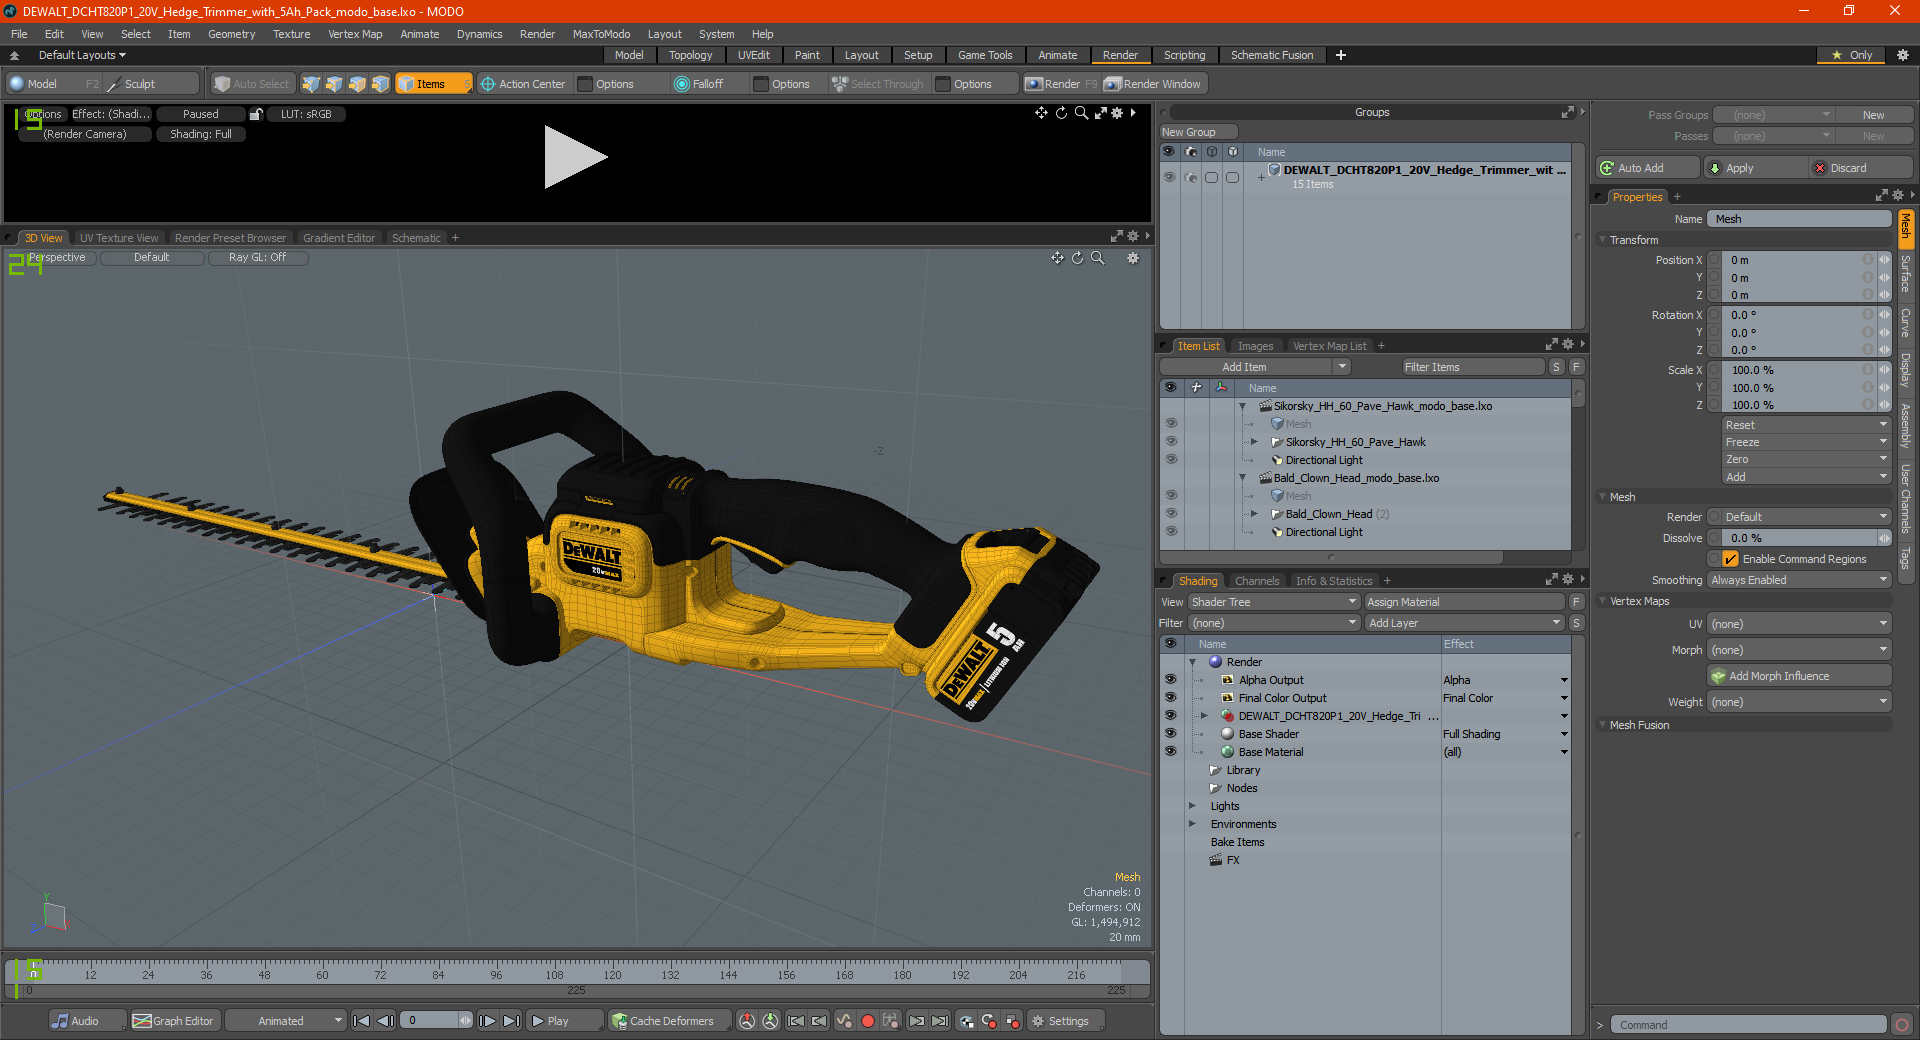Expand Sikorsky_HH_60_Pave_Hawk tree item
The image size is (1920, 1040).
point(1254,442)
